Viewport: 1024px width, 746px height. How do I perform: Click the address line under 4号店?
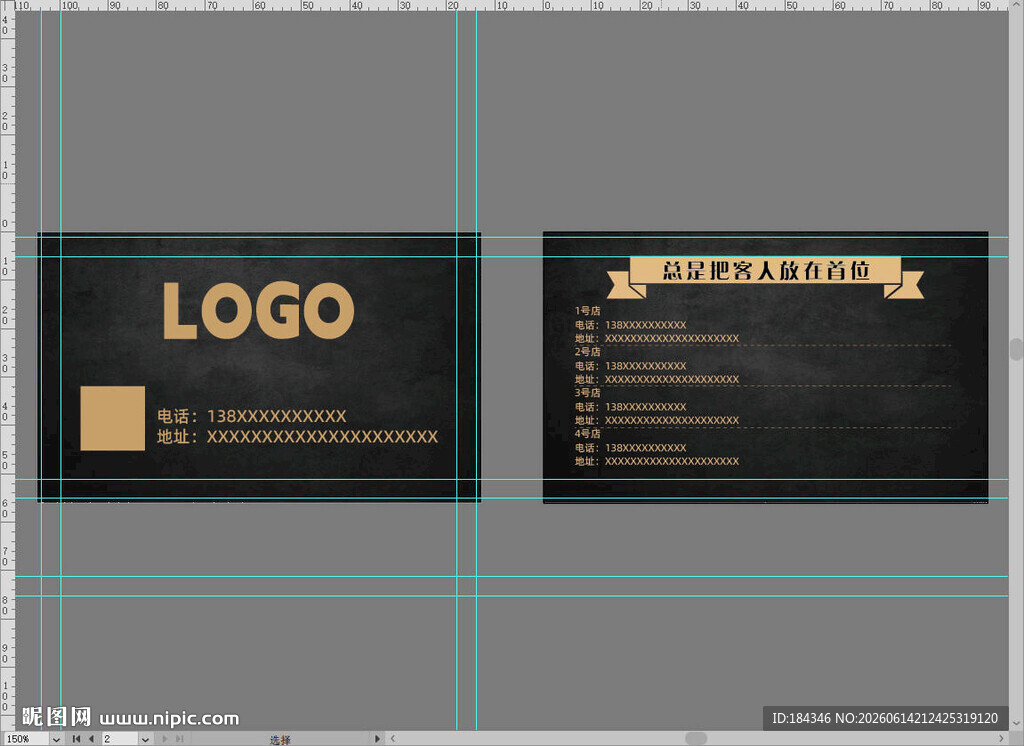[x=656, y=461]
